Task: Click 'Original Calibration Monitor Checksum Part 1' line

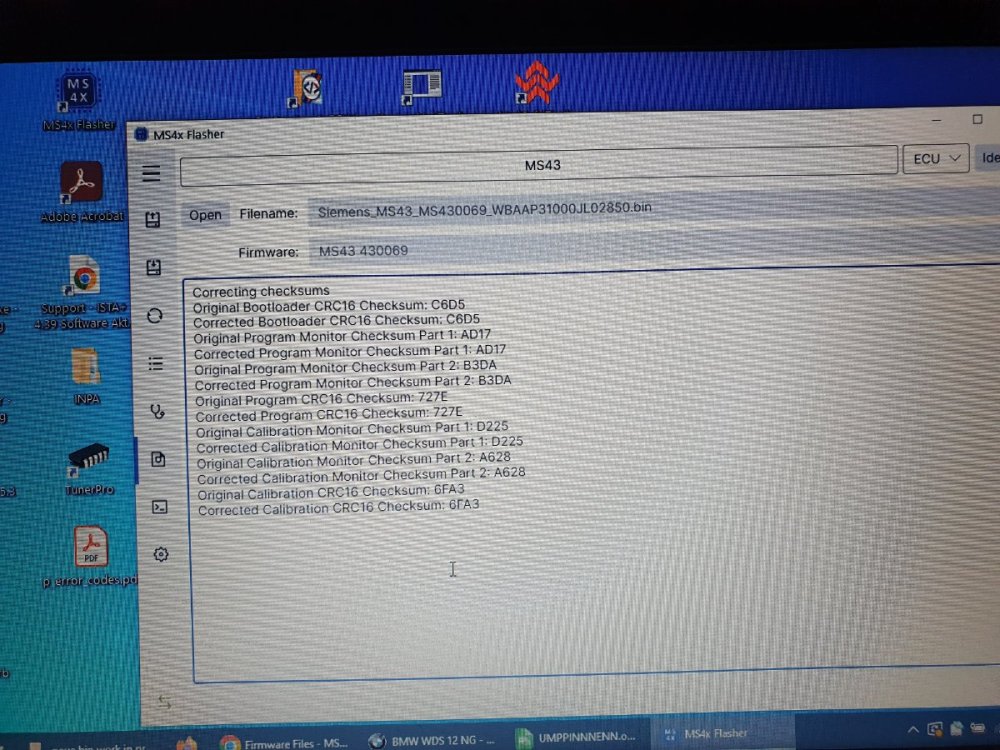Action: pyautogui.click(x=352, y=429)
